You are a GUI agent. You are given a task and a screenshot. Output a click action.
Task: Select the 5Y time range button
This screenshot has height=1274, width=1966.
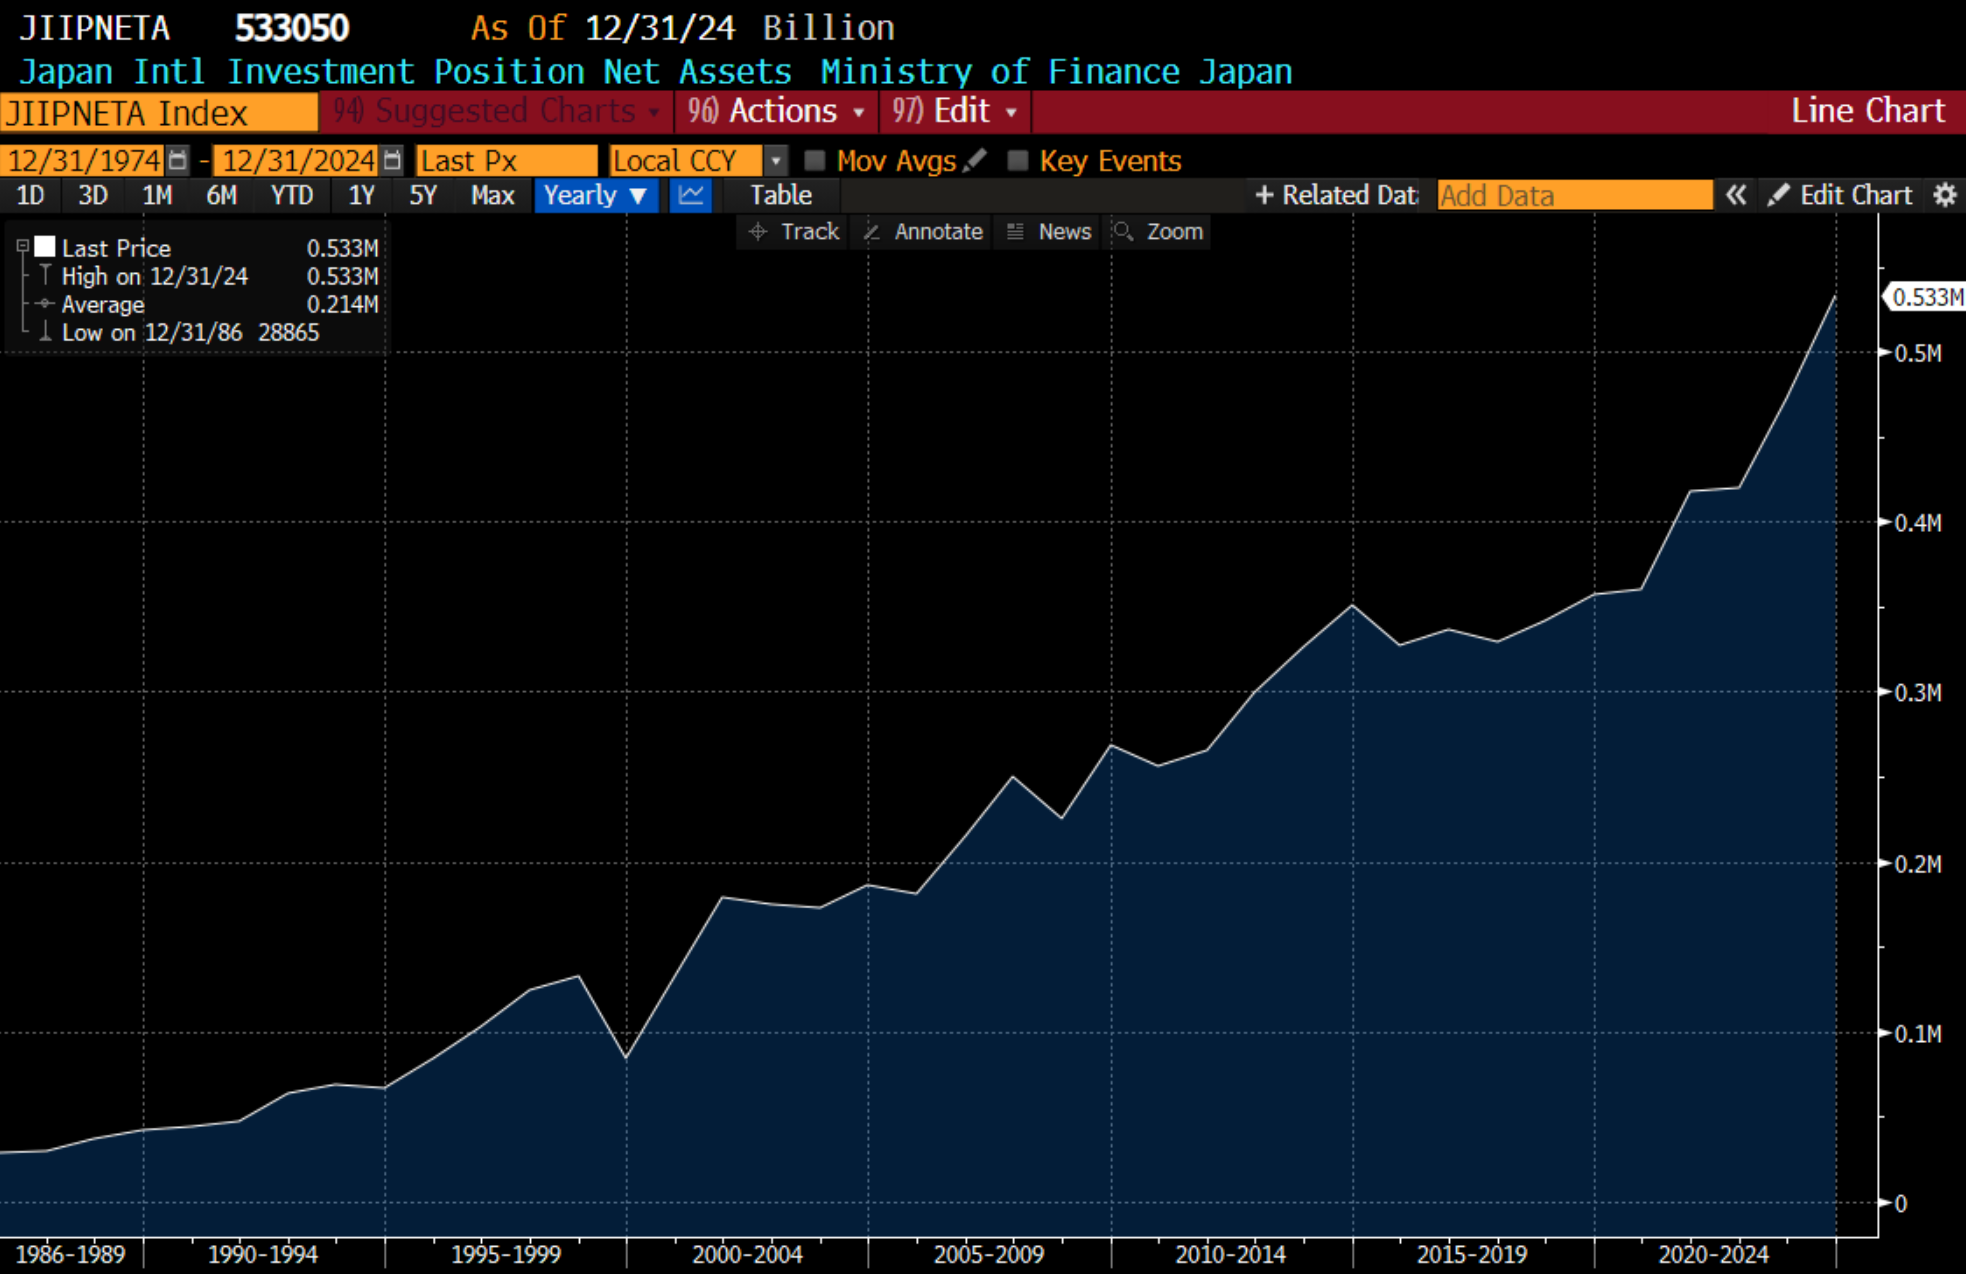[423, 195]
